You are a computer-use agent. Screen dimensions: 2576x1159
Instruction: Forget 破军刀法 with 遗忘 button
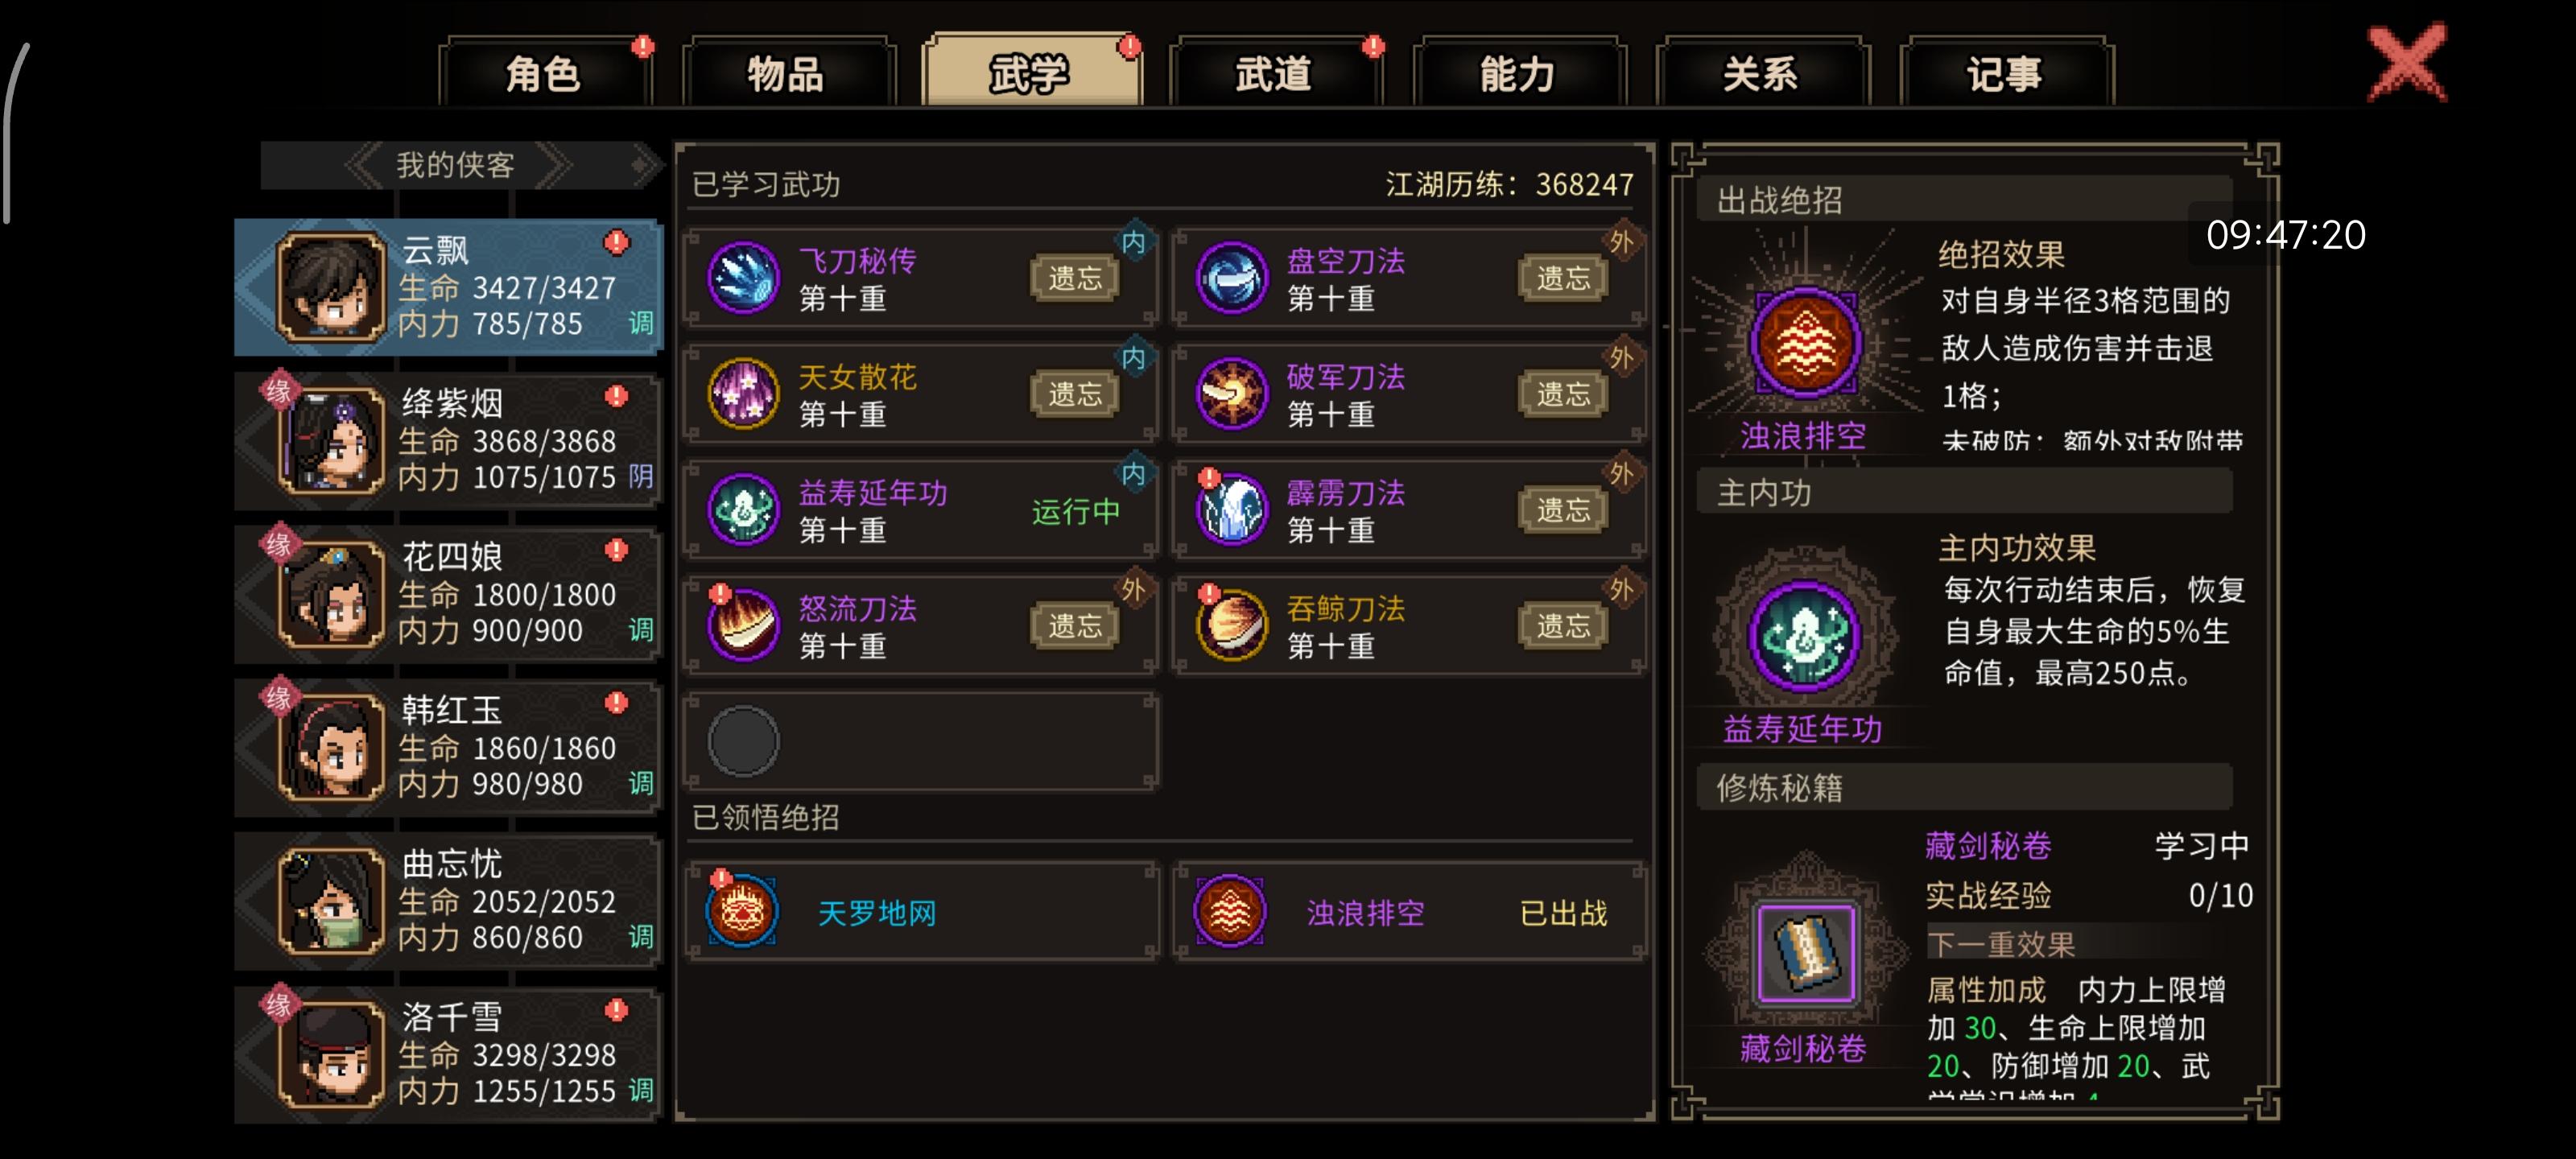pyautogui.click(x=1563, y=394)
